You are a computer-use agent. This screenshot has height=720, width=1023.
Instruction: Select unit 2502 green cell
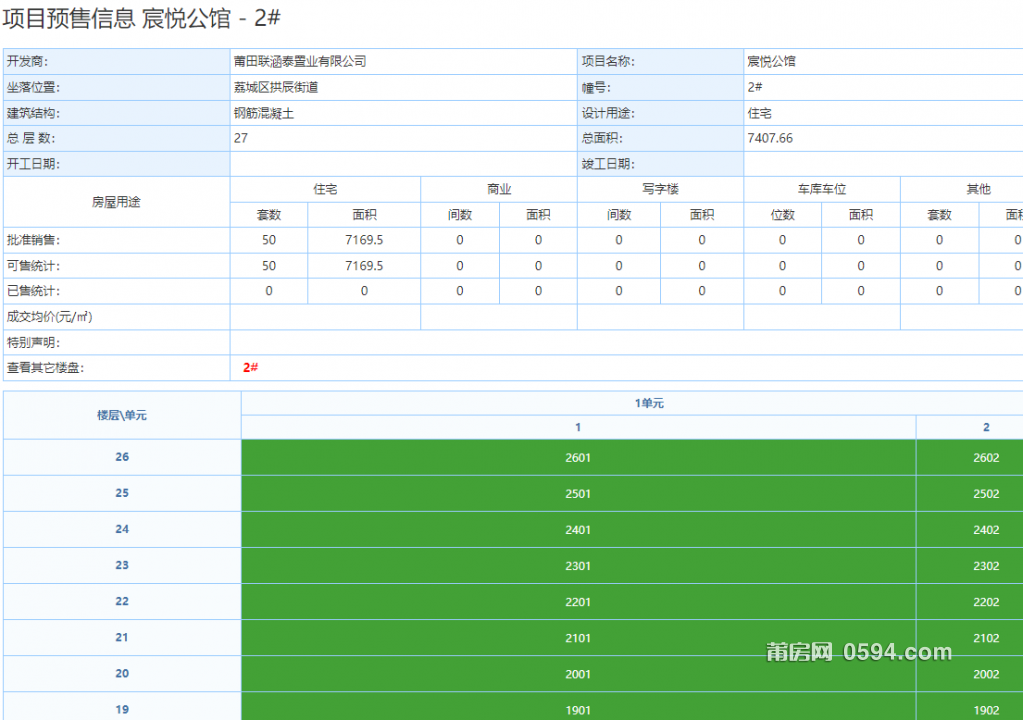(x=970, y=494)
